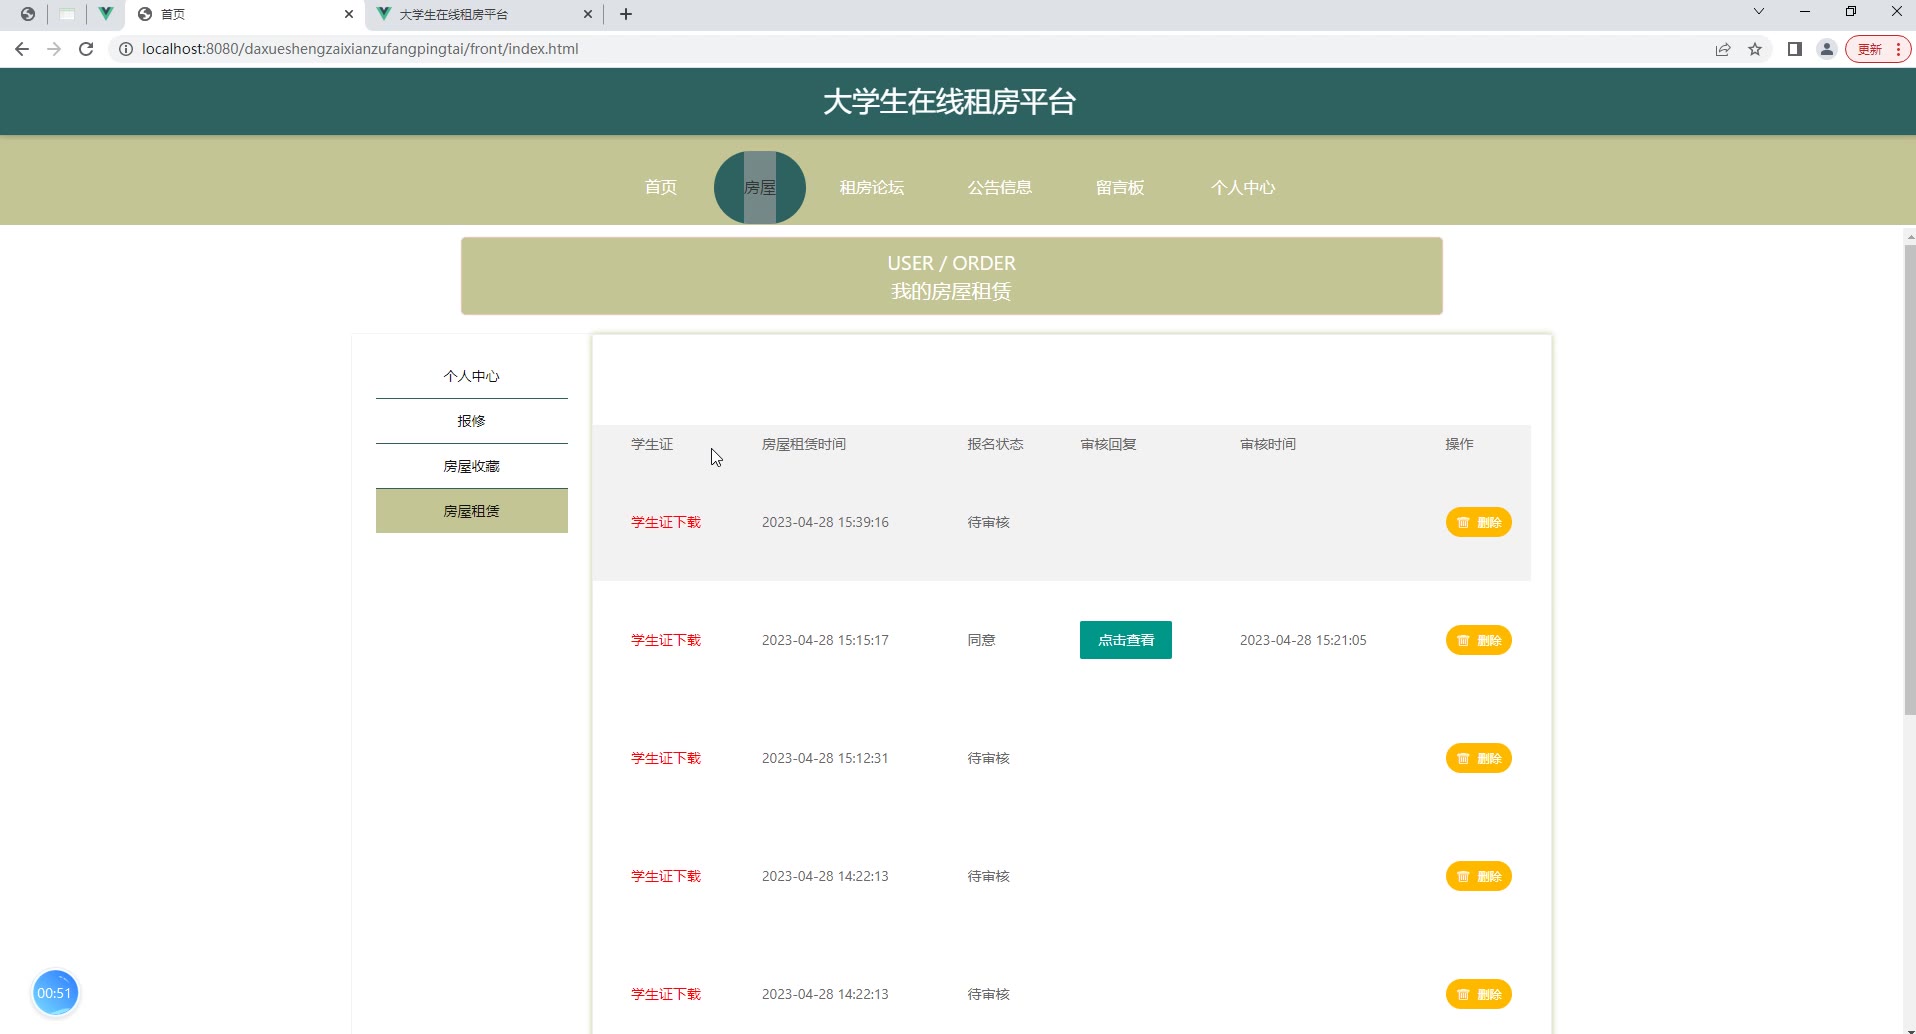Open the browser profile avatar icon
The width and height of the screenshot is (1916, 1034).
(x=1826, y=49)
